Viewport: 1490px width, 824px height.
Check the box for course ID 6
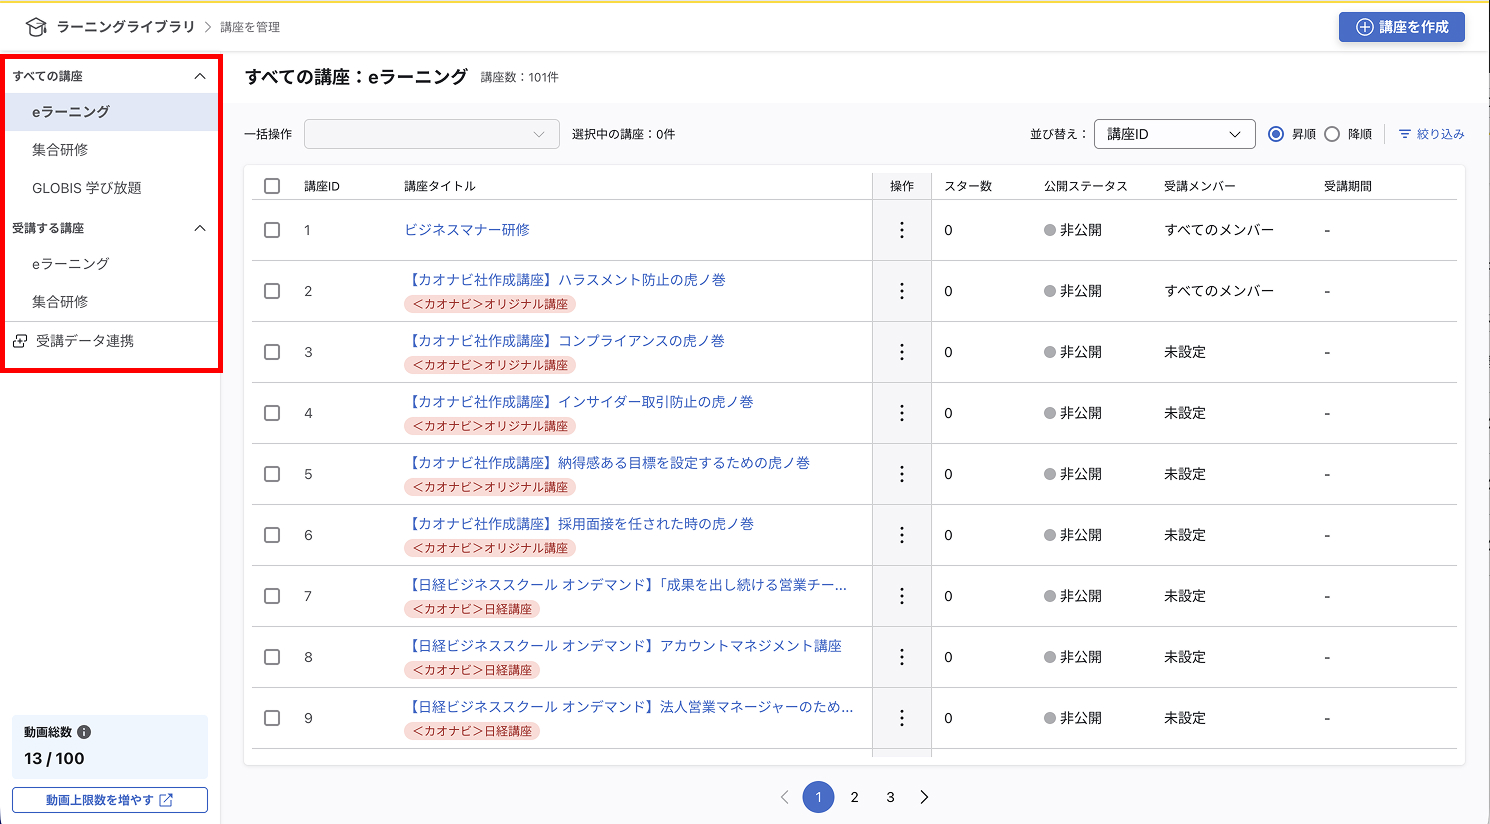pyautogui.click(x=272, y=535)
